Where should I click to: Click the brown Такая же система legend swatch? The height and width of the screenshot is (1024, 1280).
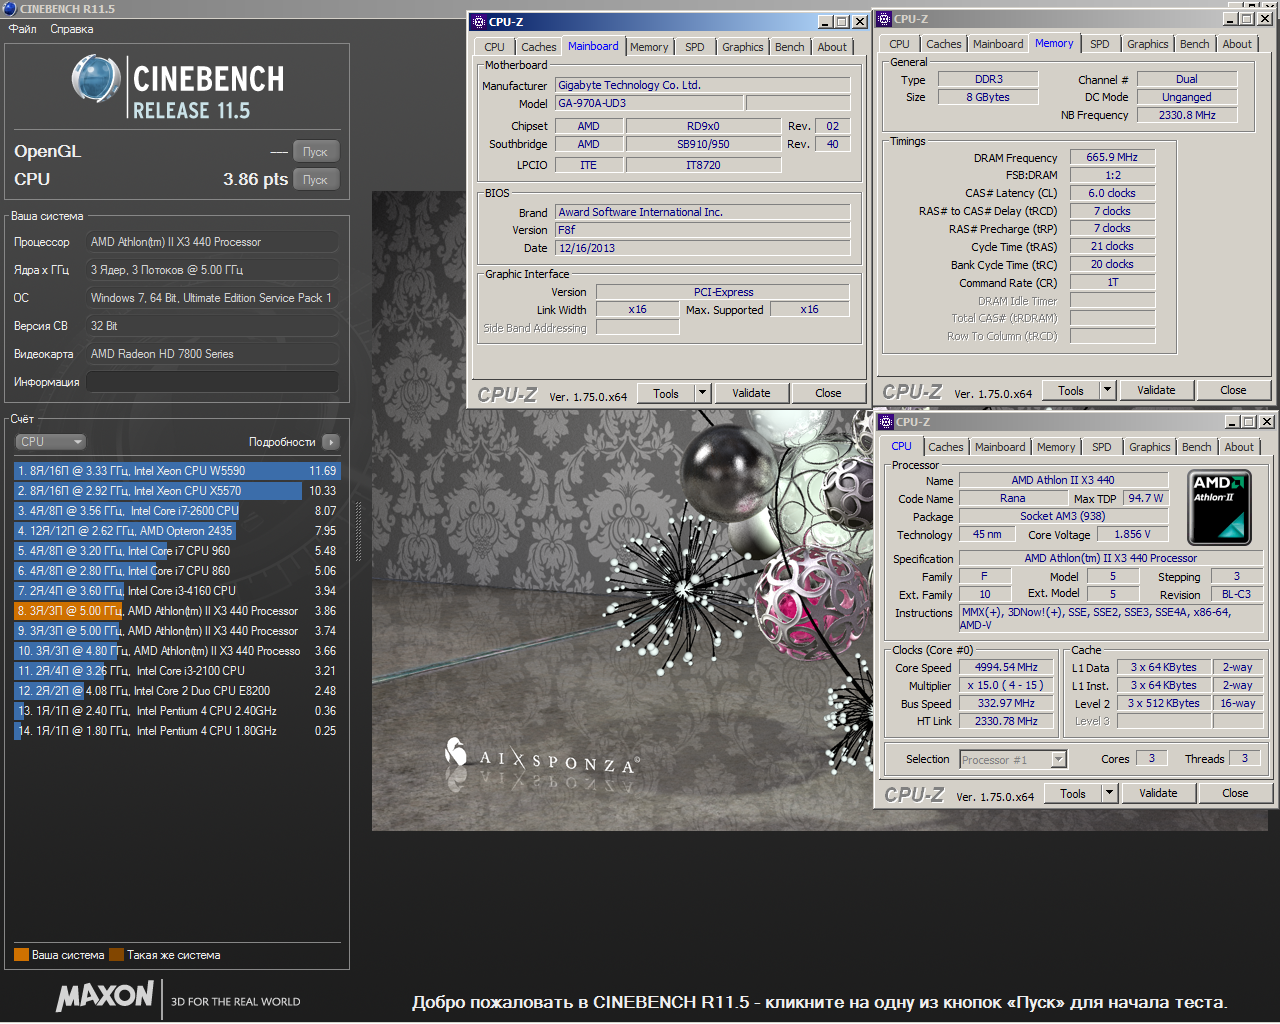(116, 955)
